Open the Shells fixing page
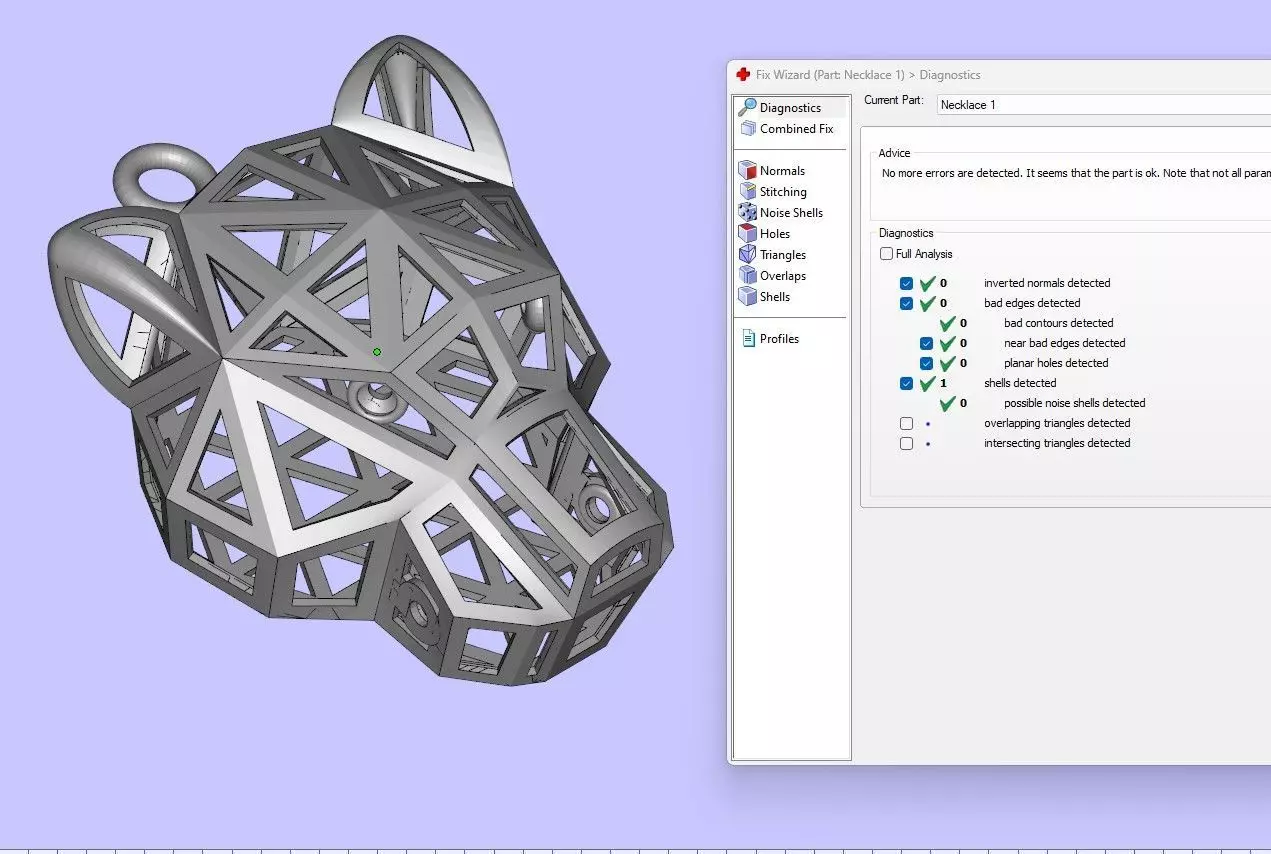 pyautogui.click(x=775, y=297)
